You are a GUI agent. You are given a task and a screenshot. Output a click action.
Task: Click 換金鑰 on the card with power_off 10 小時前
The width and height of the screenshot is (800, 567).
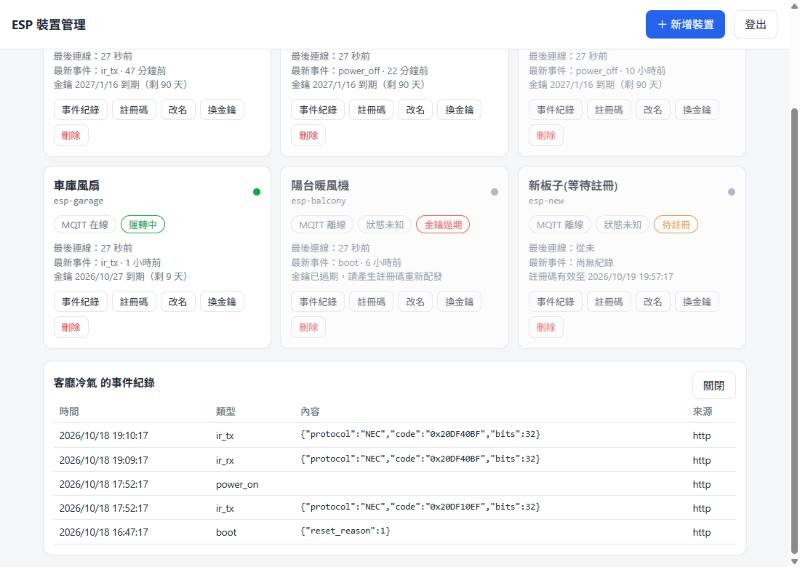[697, 110]
